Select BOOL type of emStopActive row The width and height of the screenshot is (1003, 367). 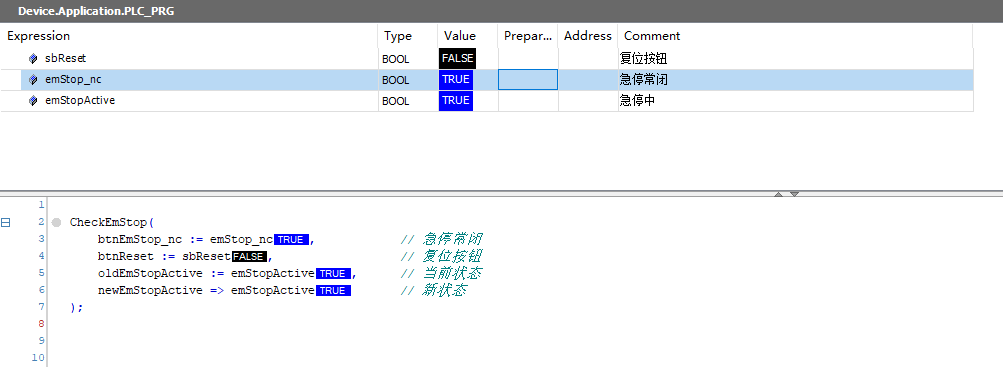[x=395, y=101]
